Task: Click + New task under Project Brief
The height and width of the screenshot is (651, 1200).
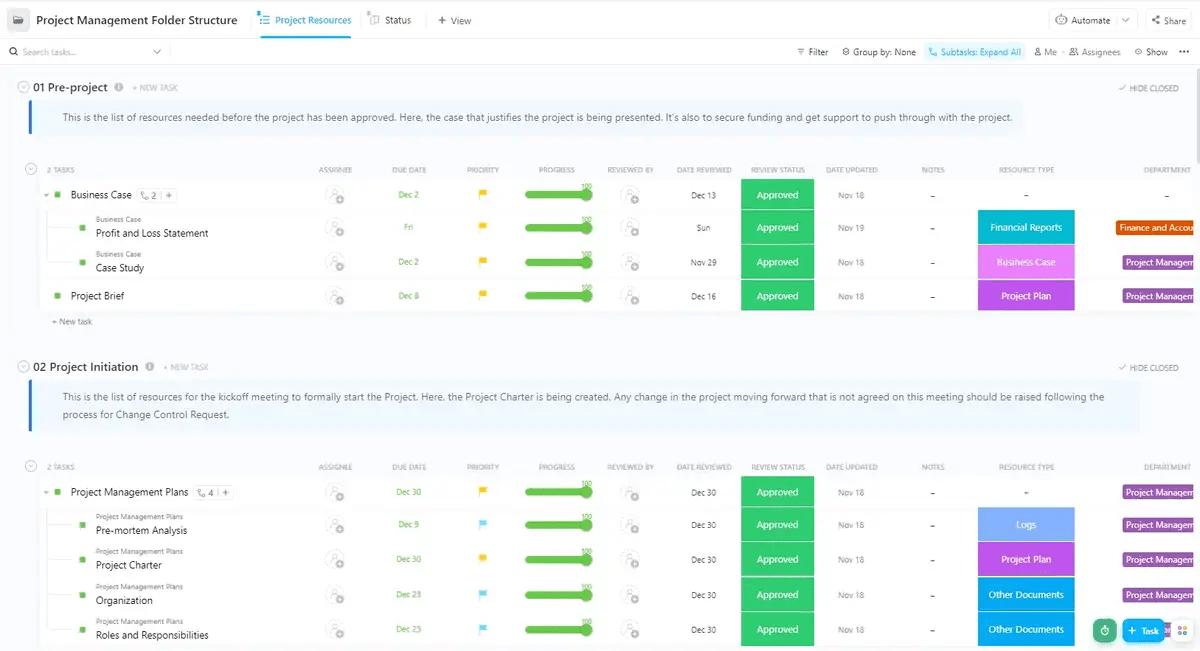Action: tap(72, 322)
